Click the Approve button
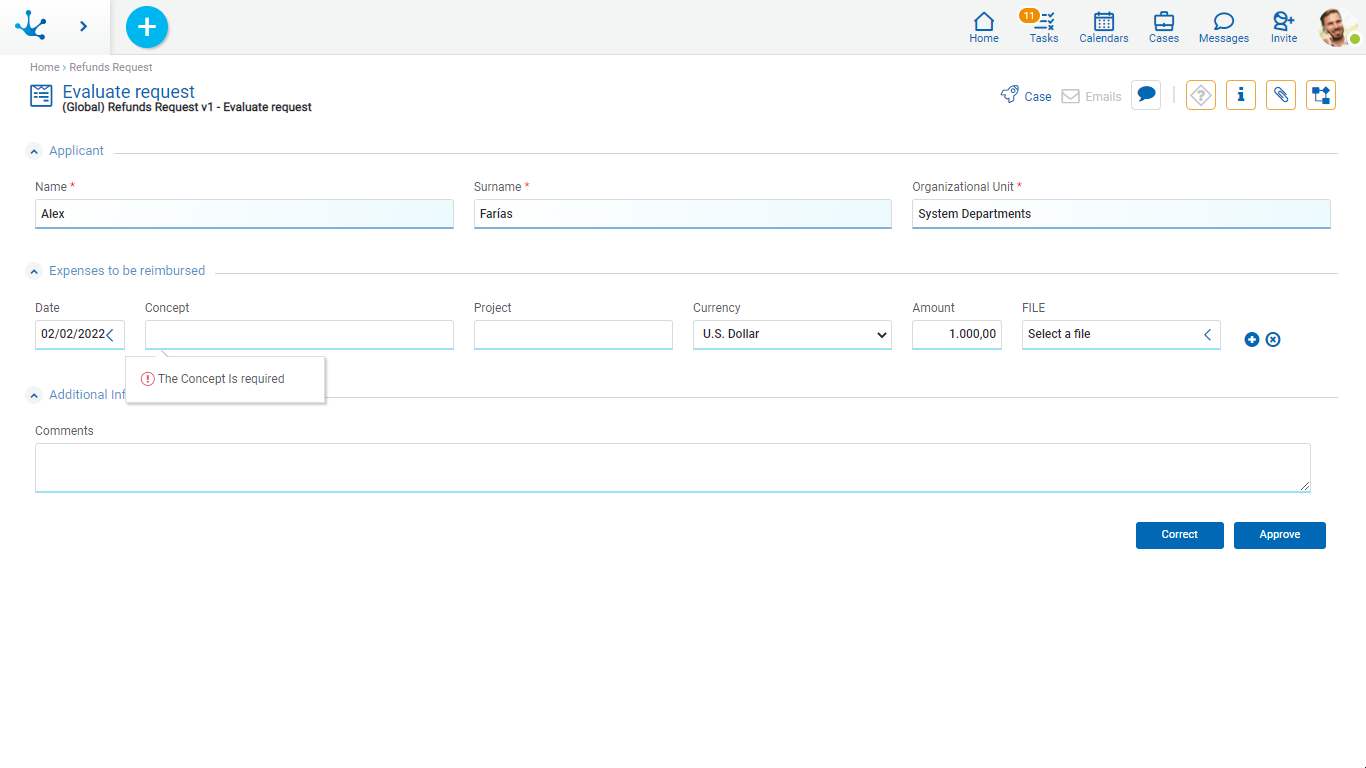The width and height of the screenshot is (1366, 768). pos(1279,535)
